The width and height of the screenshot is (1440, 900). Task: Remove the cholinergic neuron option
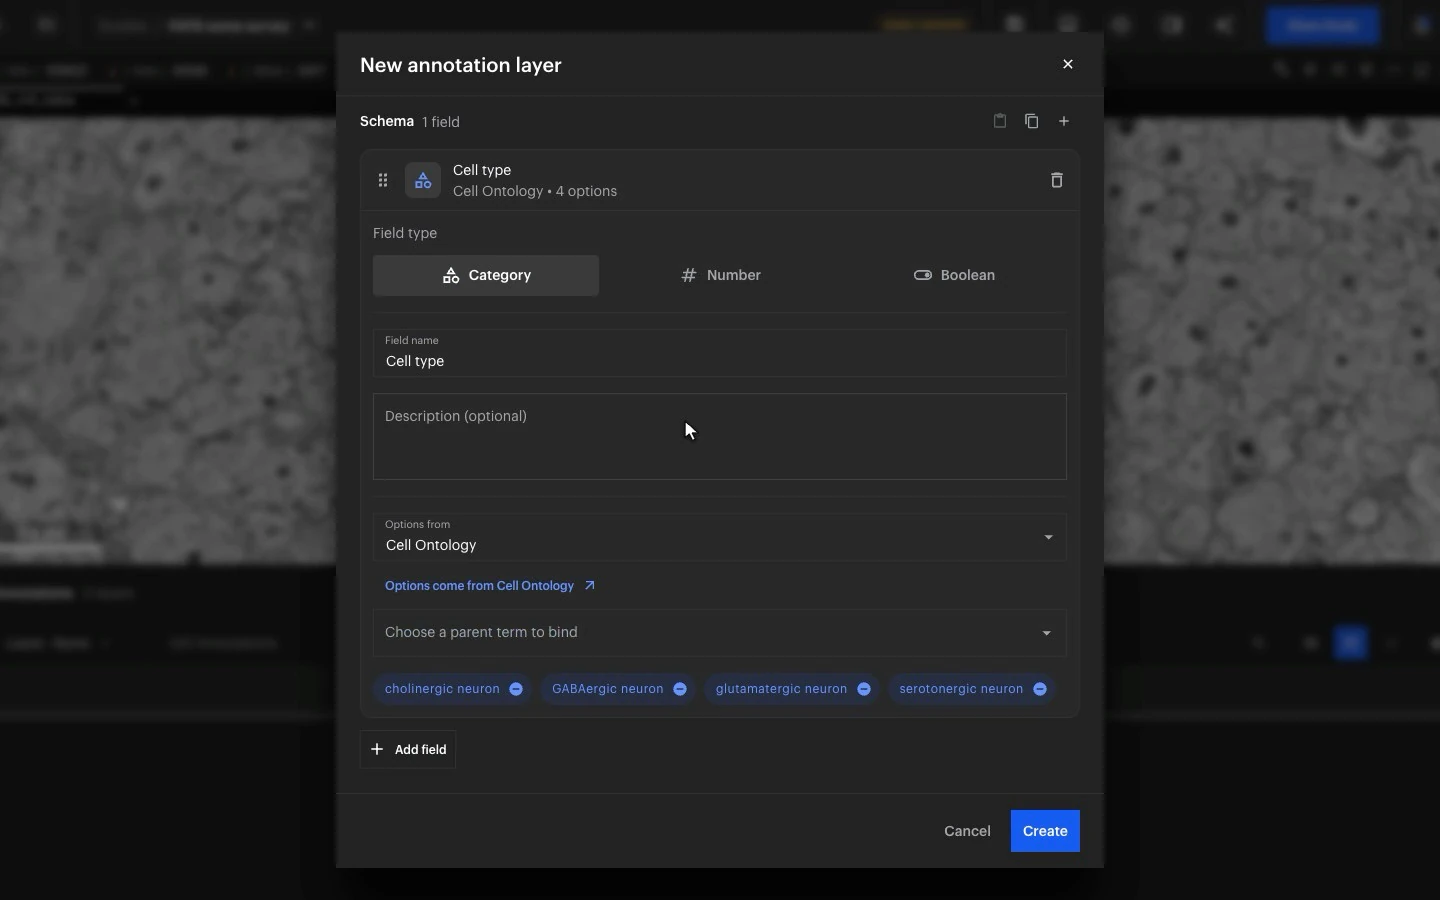(516, 690)
